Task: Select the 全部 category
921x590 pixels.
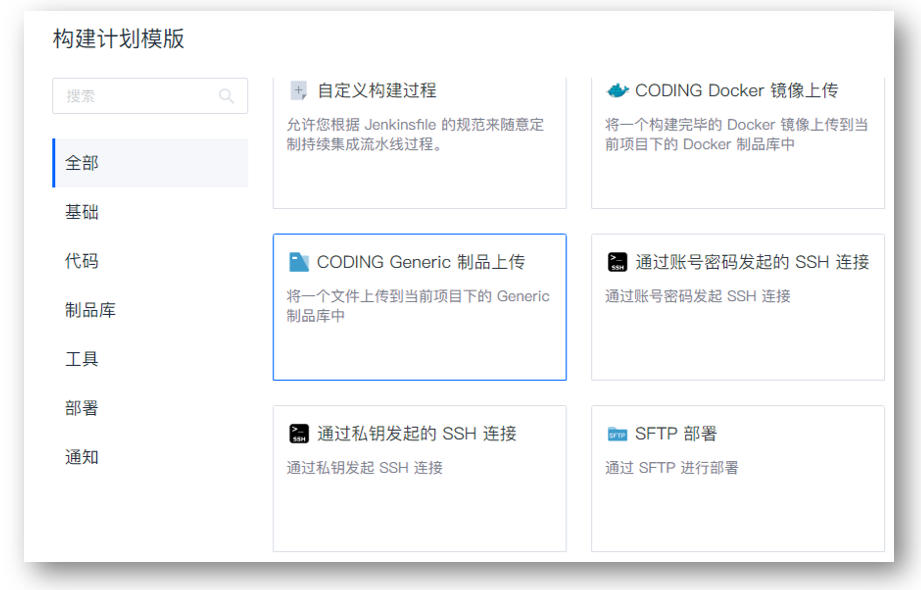Action: (x=150, y=163)
